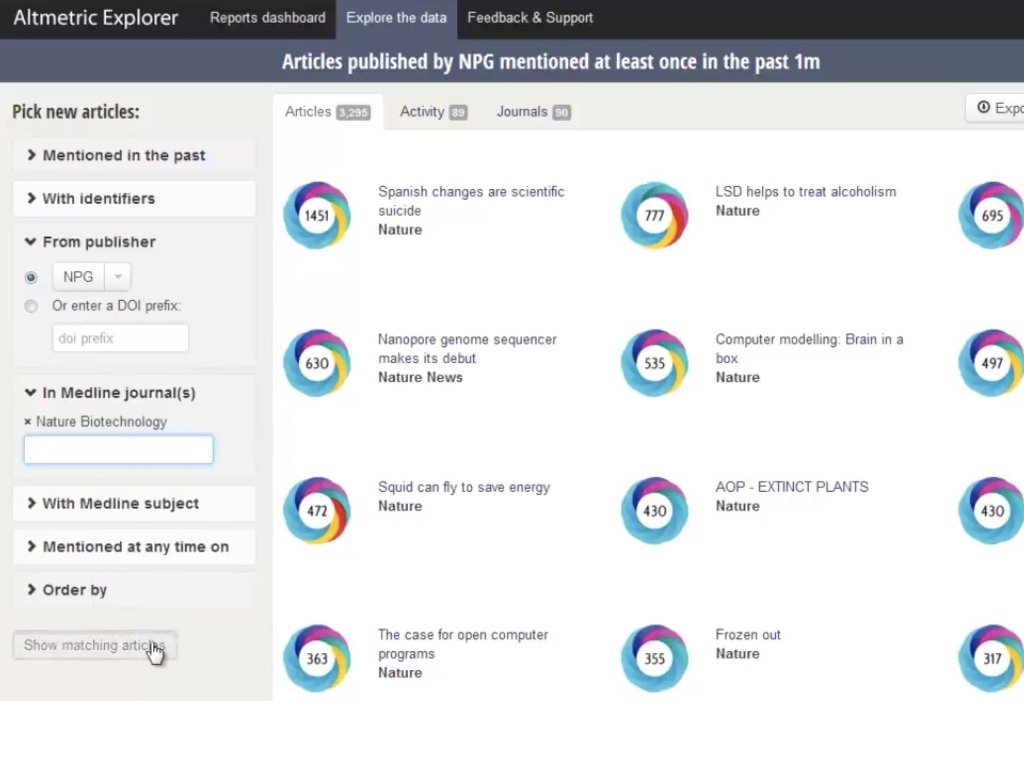Expand the With Medline subject section
The image size is (1024, 768).
(x=120, y=503)
